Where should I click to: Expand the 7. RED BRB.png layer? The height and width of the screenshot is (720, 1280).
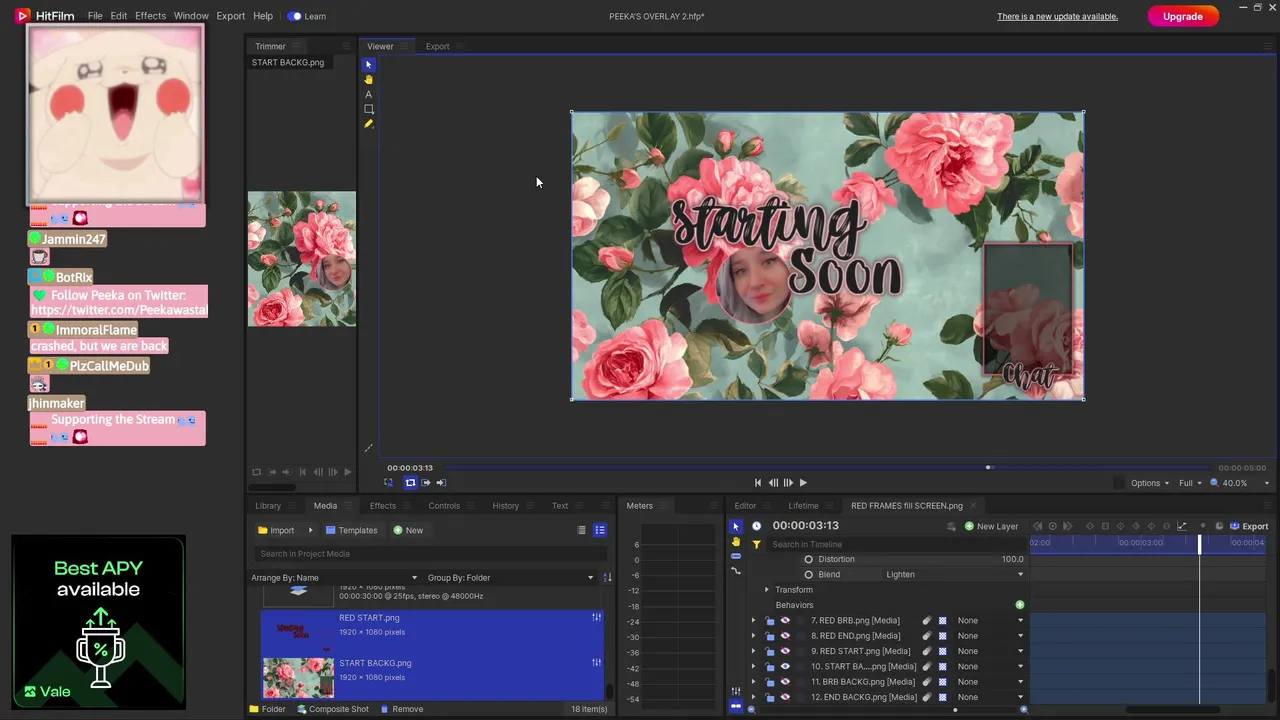click(x=754, y=621)
